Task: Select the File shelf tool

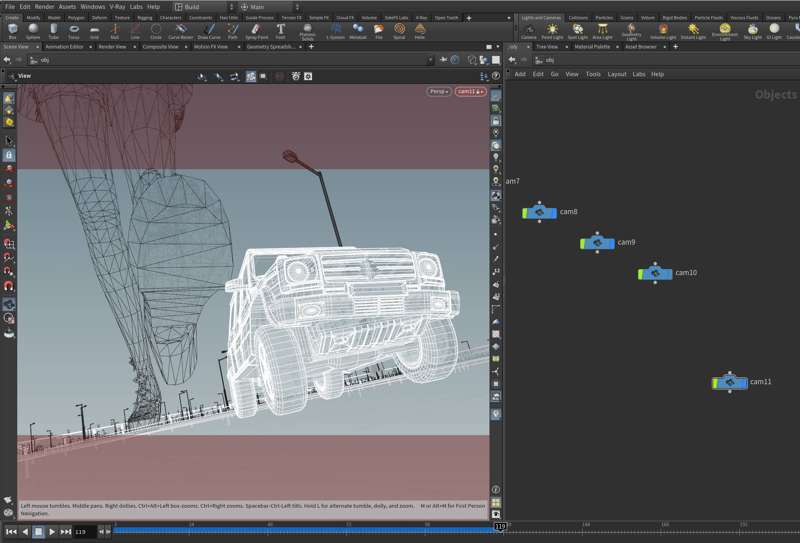Action: click(x=379, y=31)
